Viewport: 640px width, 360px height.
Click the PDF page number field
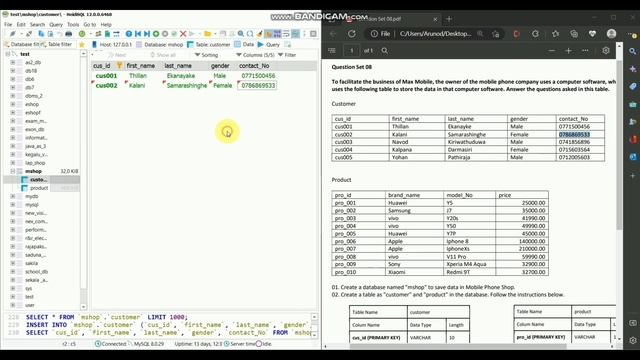click(351, 51)
